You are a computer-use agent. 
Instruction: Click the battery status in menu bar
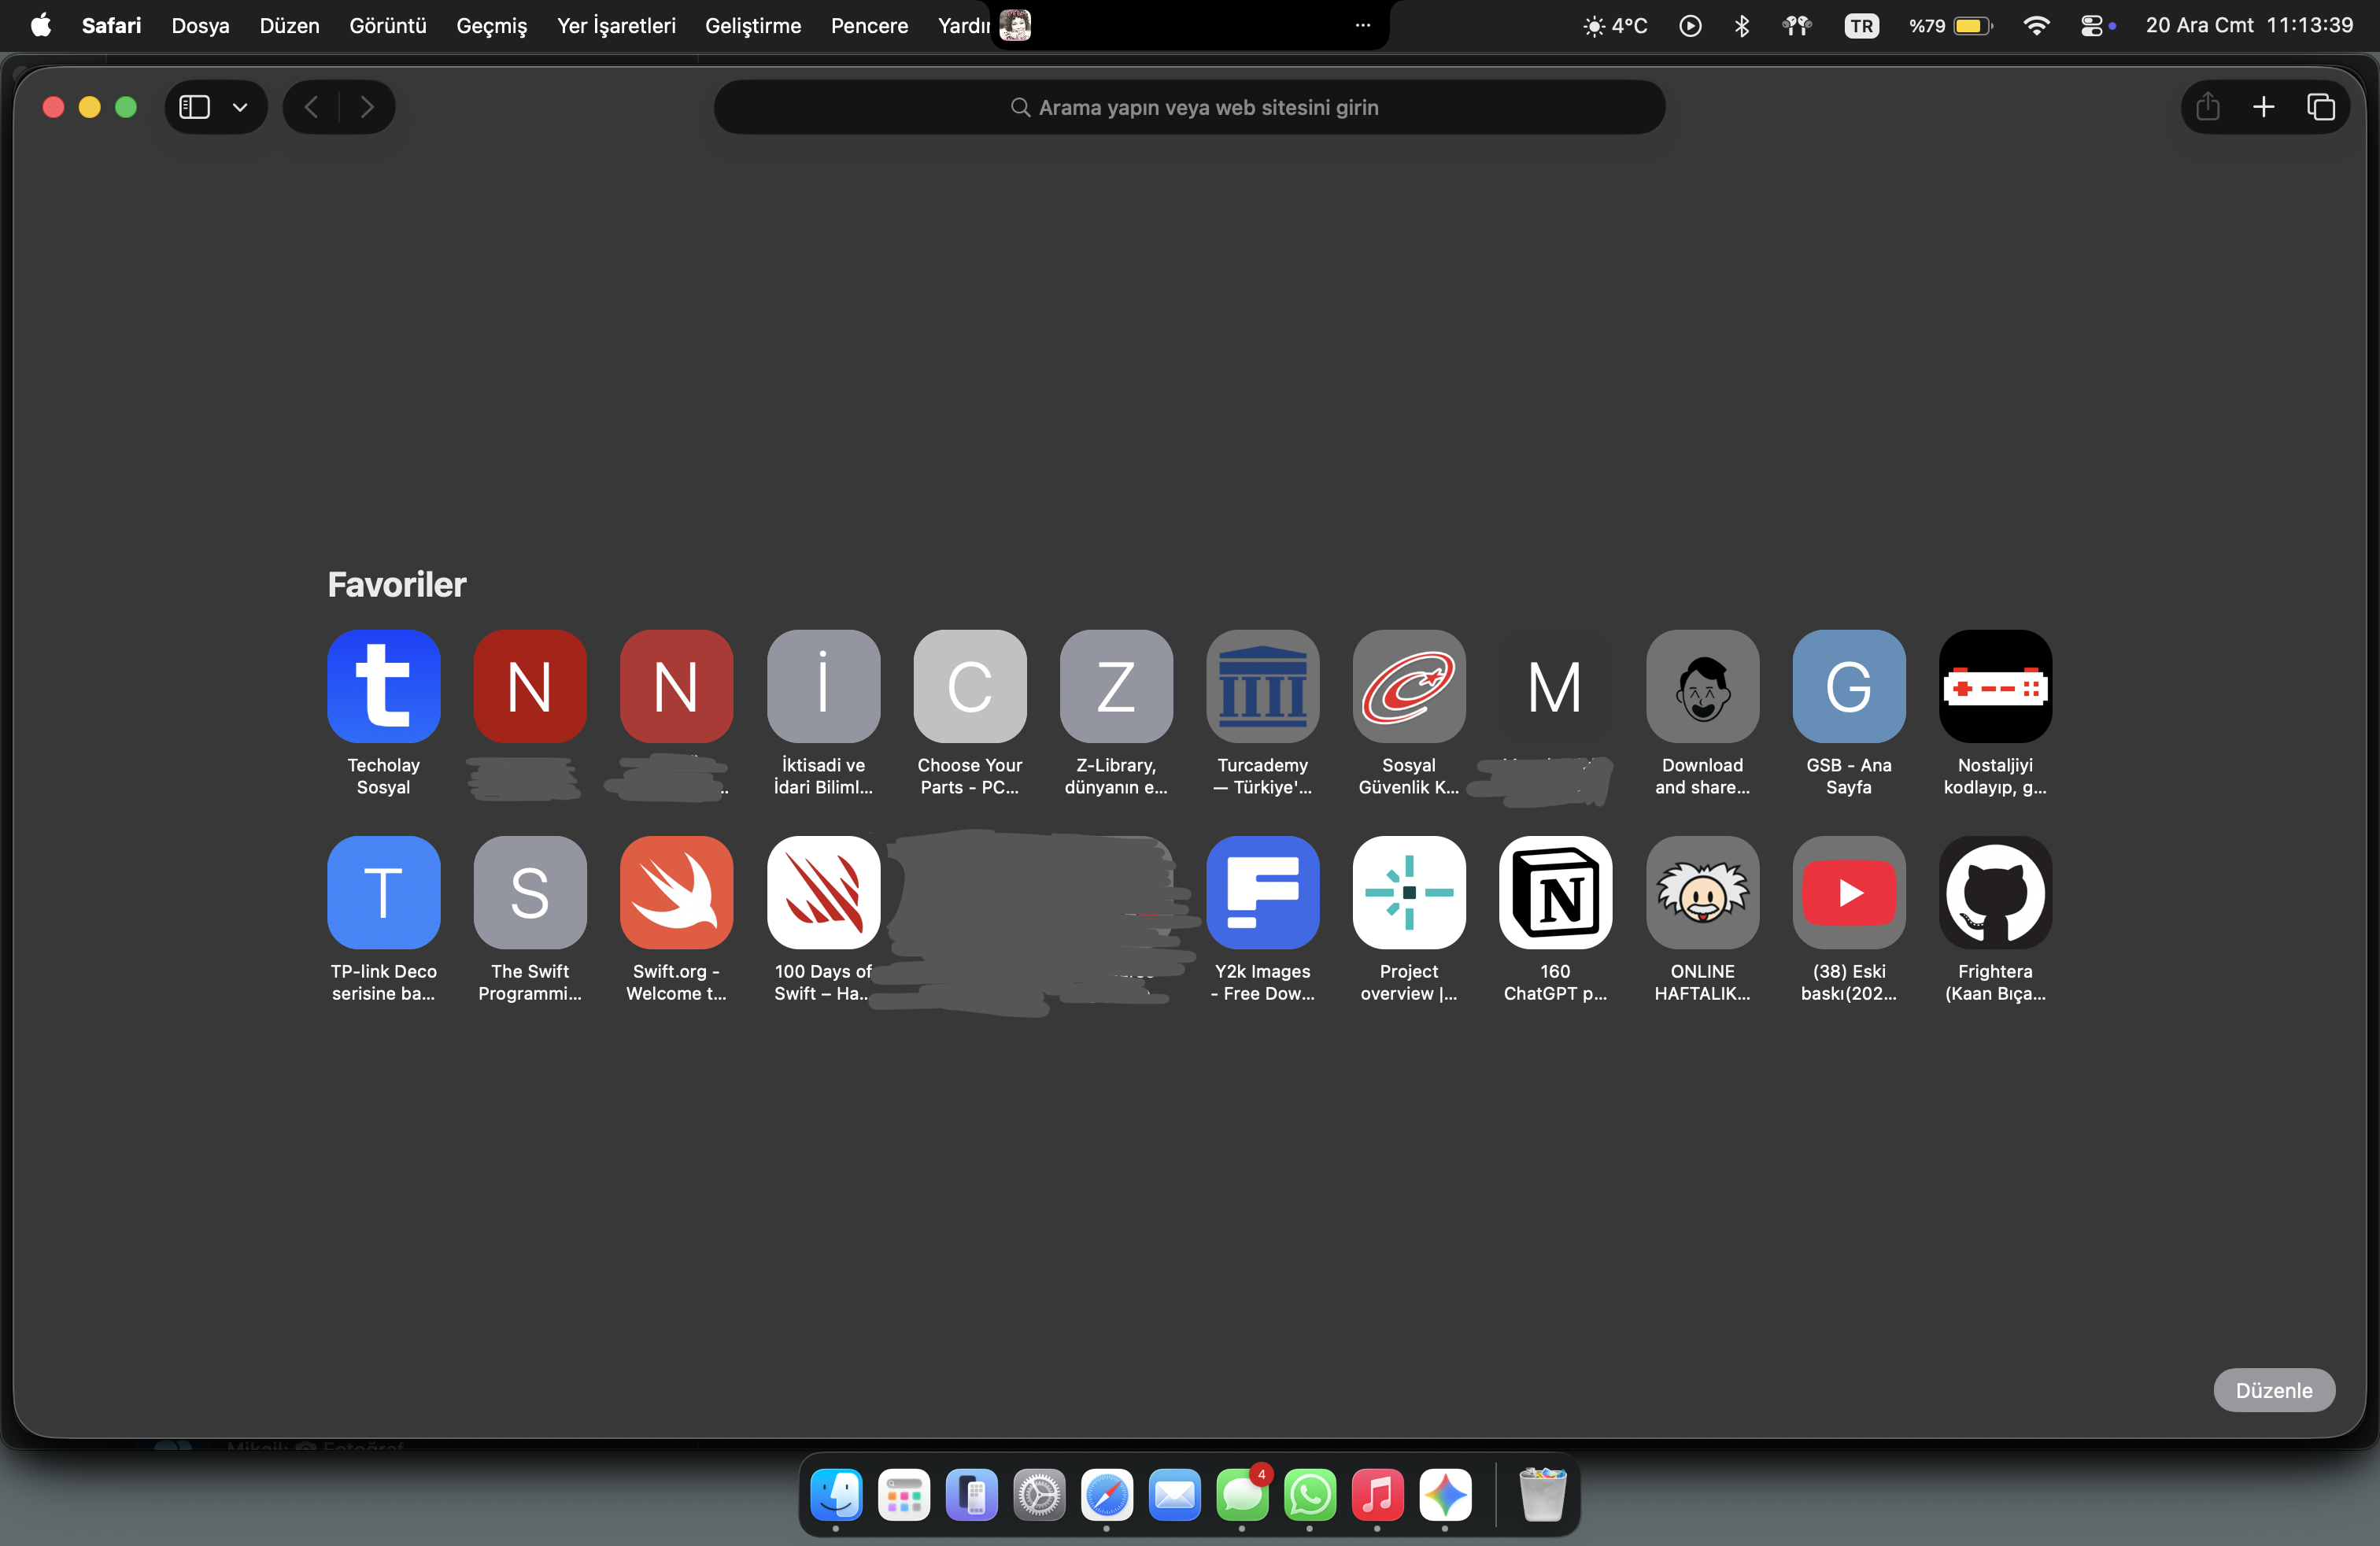pos(1950,25)
